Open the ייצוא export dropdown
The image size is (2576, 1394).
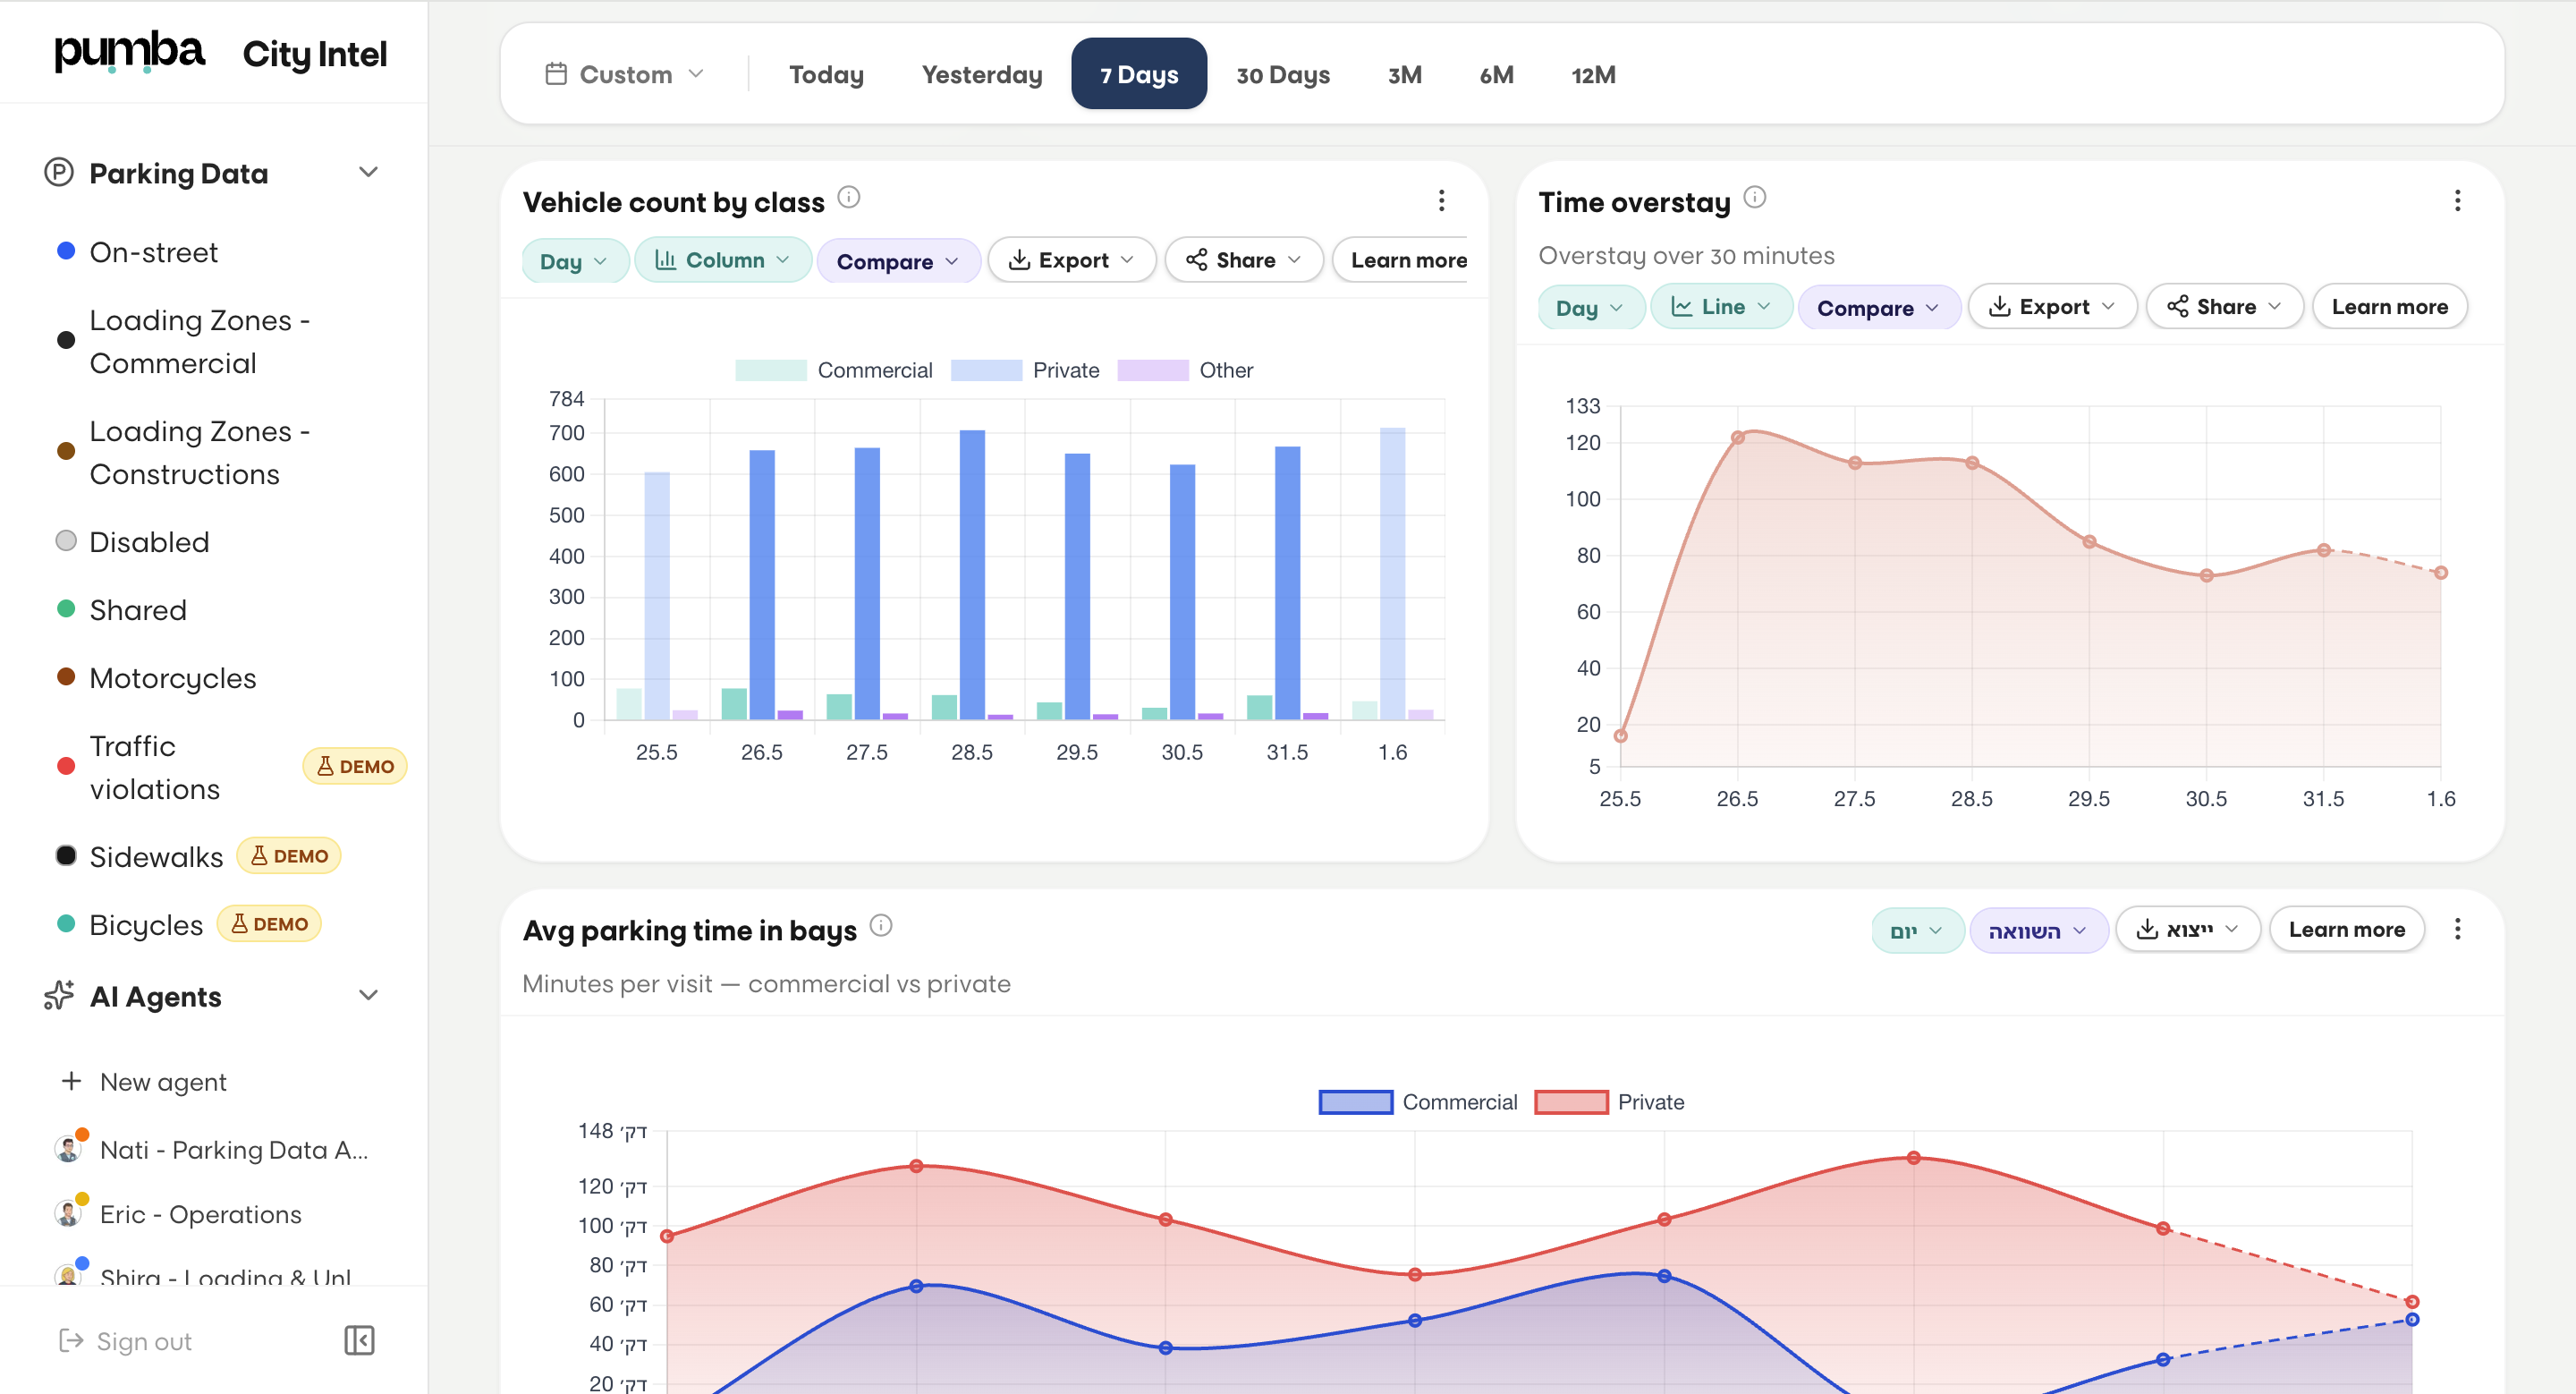coord(2188,929)
